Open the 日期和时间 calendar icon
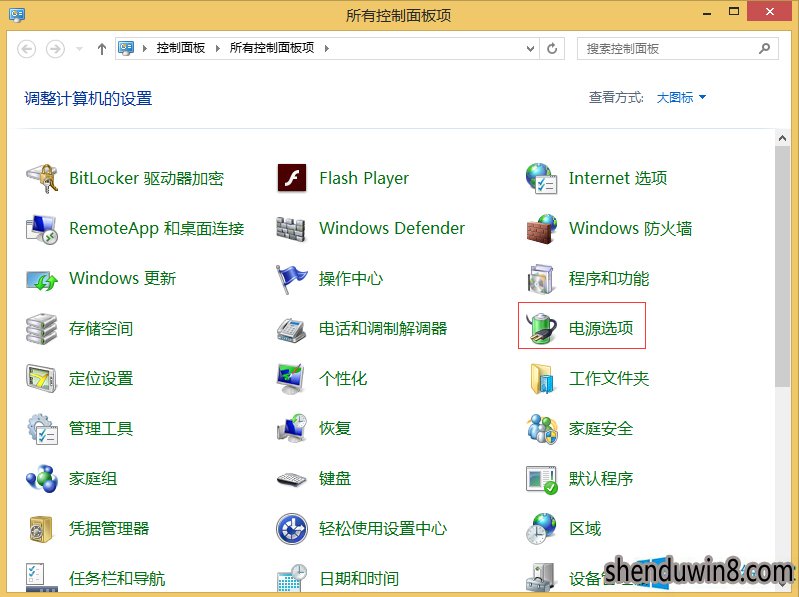The height and width of the screenshot is (597, 799). pos(291,578)
